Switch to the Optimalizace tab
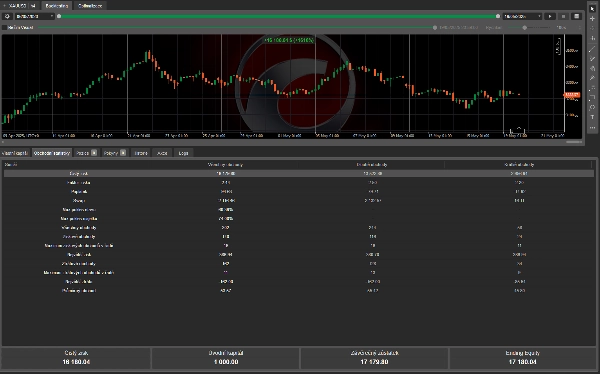 click(x=90, y=6)
